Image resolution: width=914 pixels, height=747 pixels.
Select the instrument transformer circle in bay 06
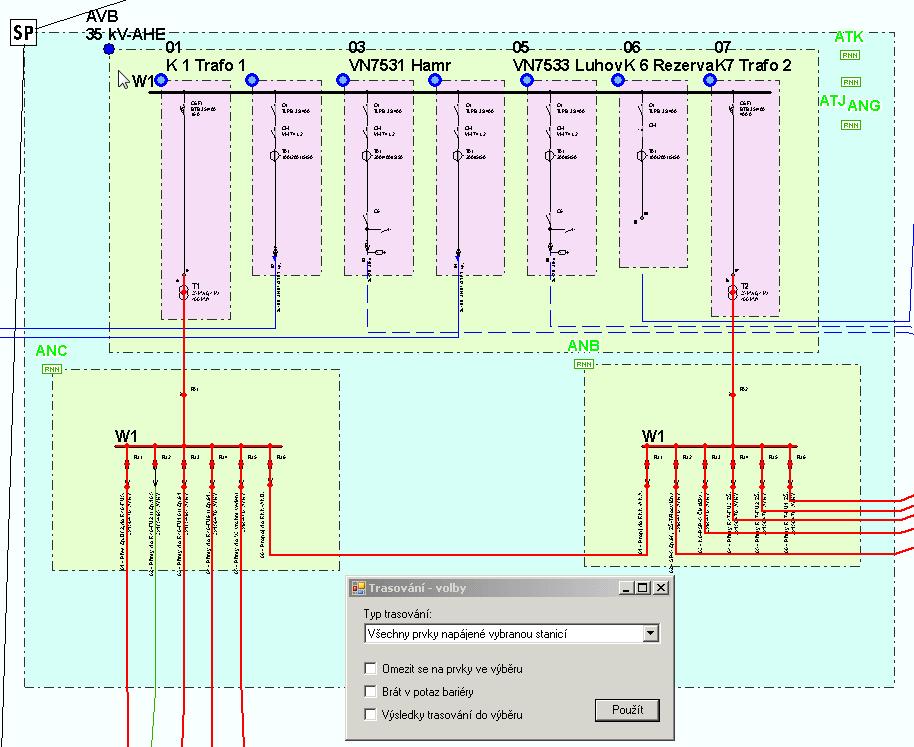[x=641, y=156]
